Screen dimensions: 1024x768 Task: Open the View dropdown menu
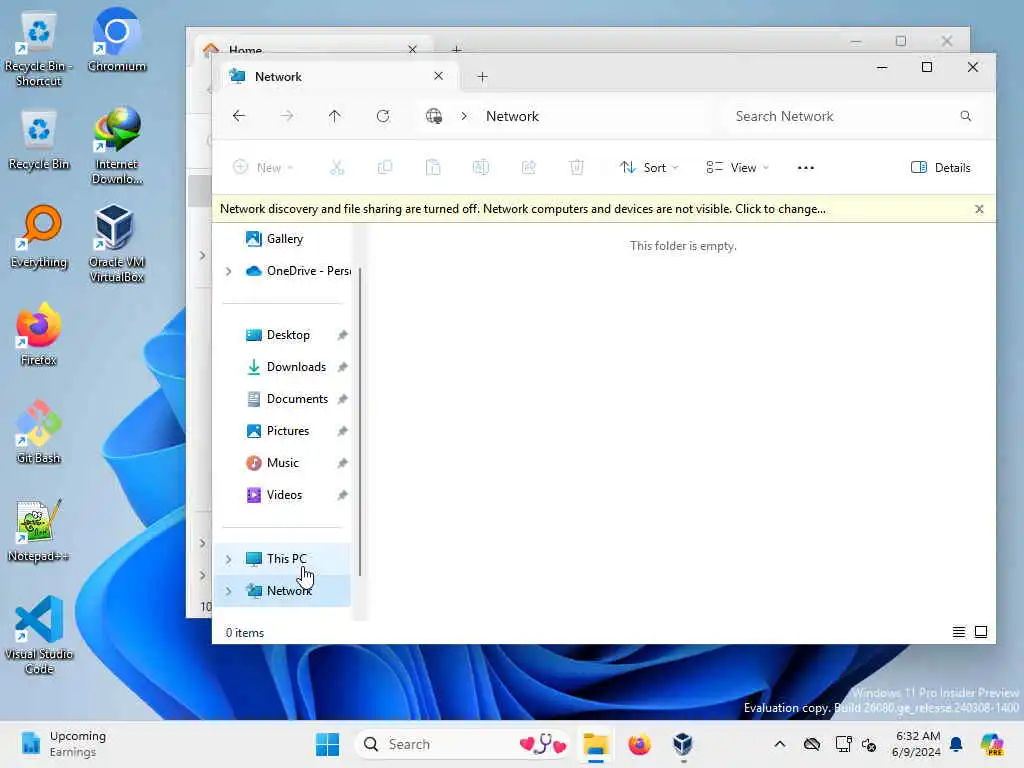tap(737, 168)
